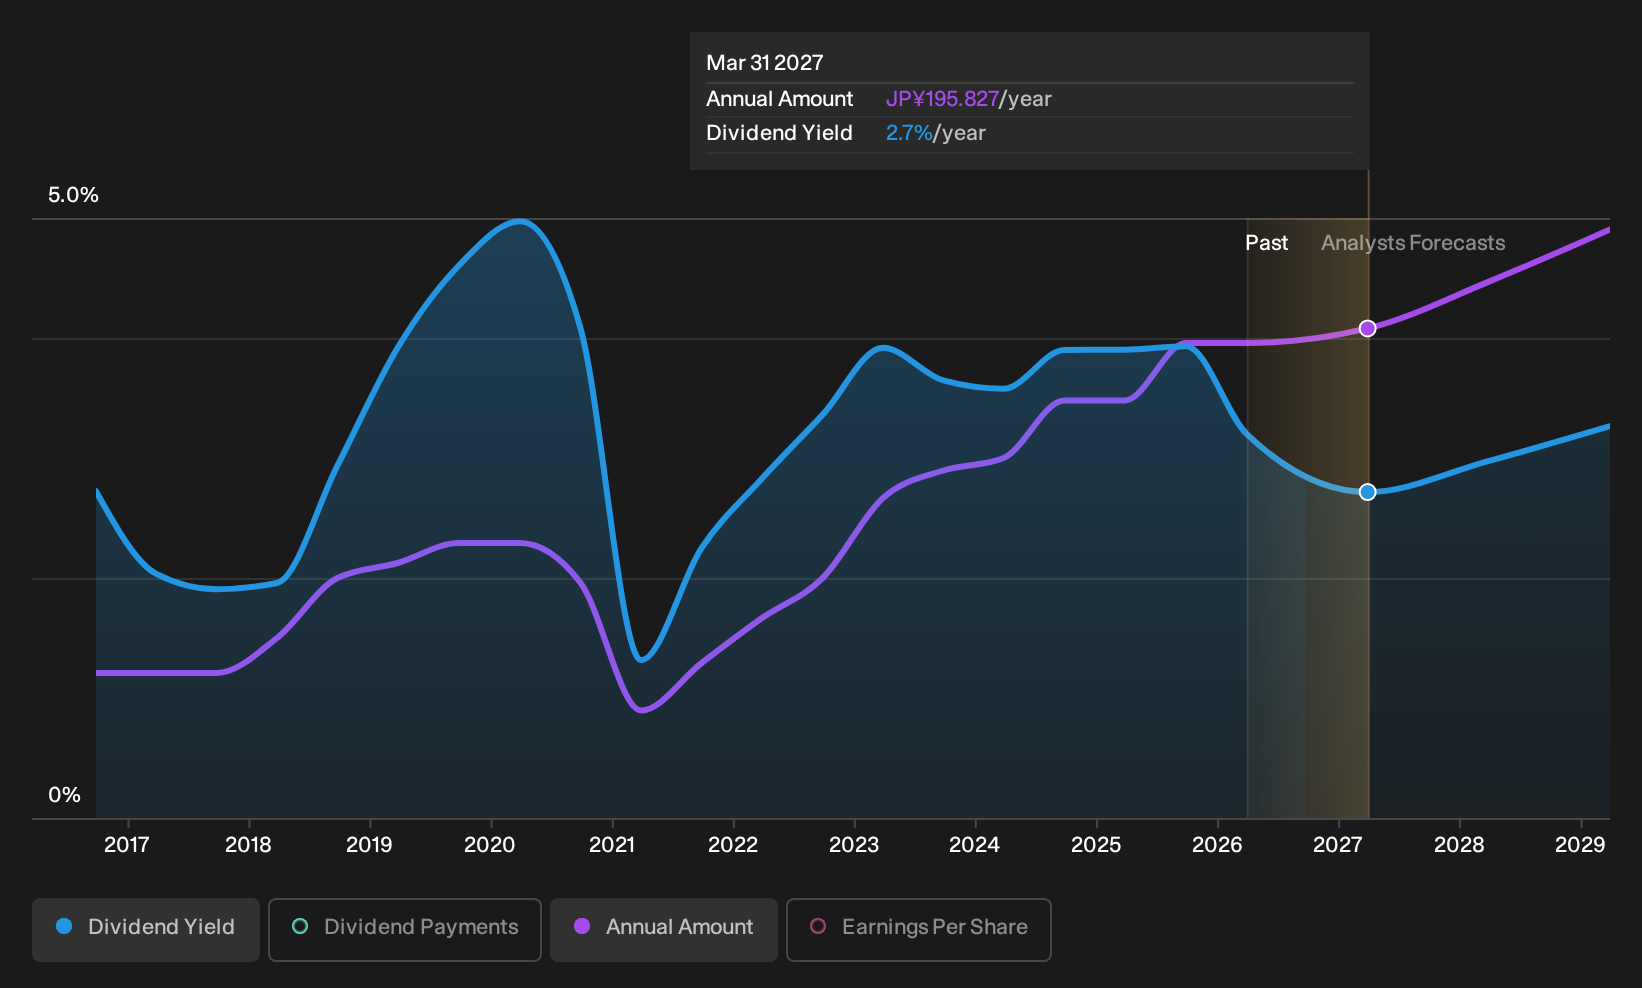Click the 2017 year label on the axis
The height and width of the screenshot is (988, 1642).
click(127, 845)
